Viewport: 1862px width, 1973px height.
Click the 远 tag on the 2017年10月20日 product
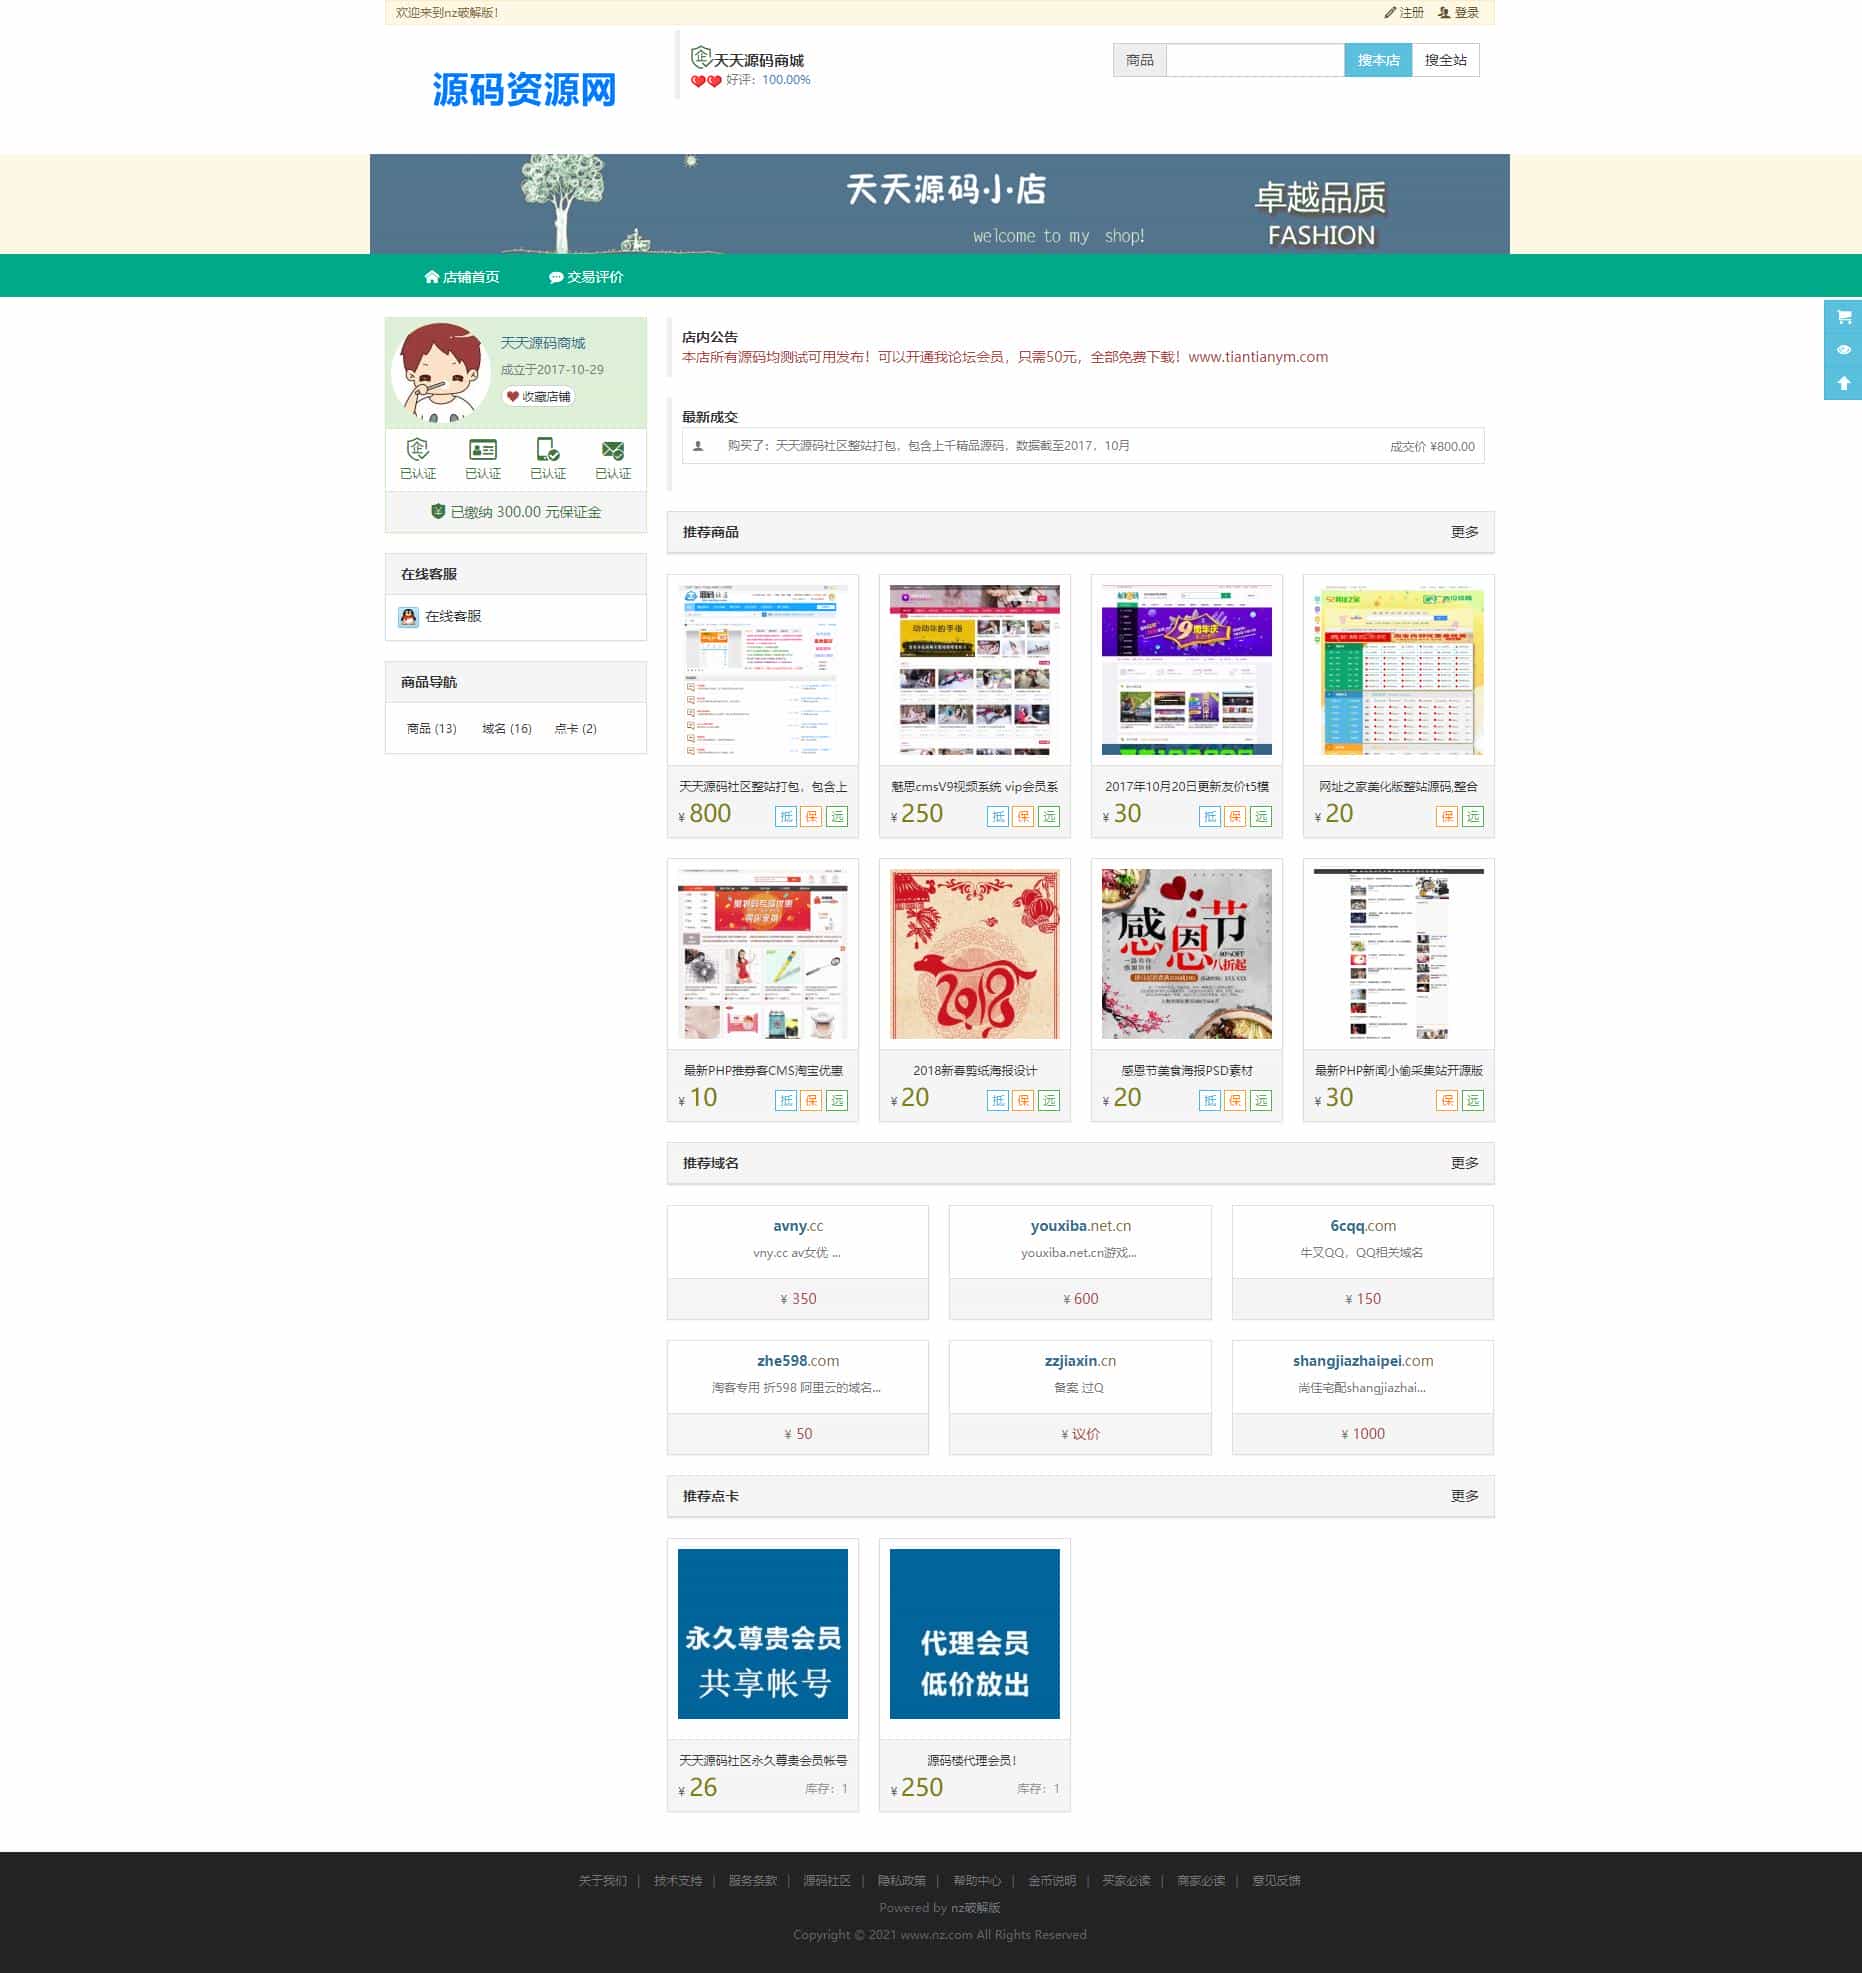click(1261, 817)
